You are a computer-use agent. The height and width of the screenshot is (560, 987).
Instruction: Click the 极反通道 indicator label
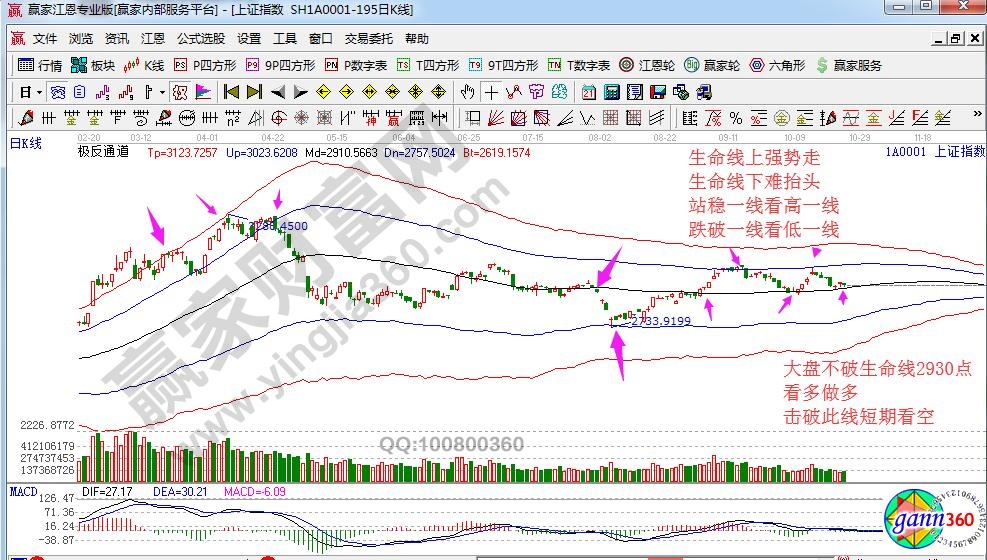[x=103, y=153]
